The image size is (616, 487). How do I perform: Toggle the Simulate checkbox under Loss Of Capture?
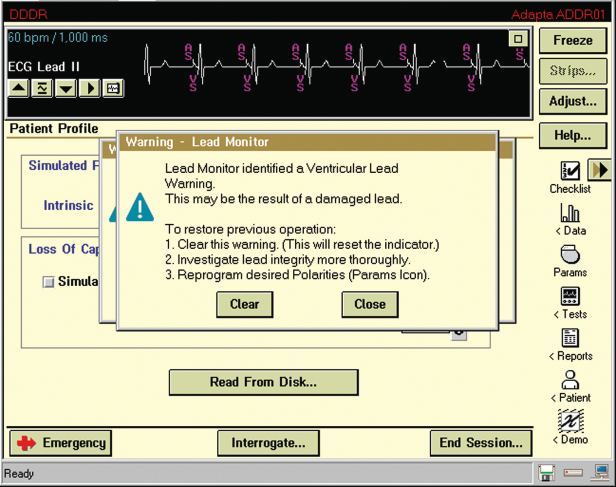(x=48, y=282)
